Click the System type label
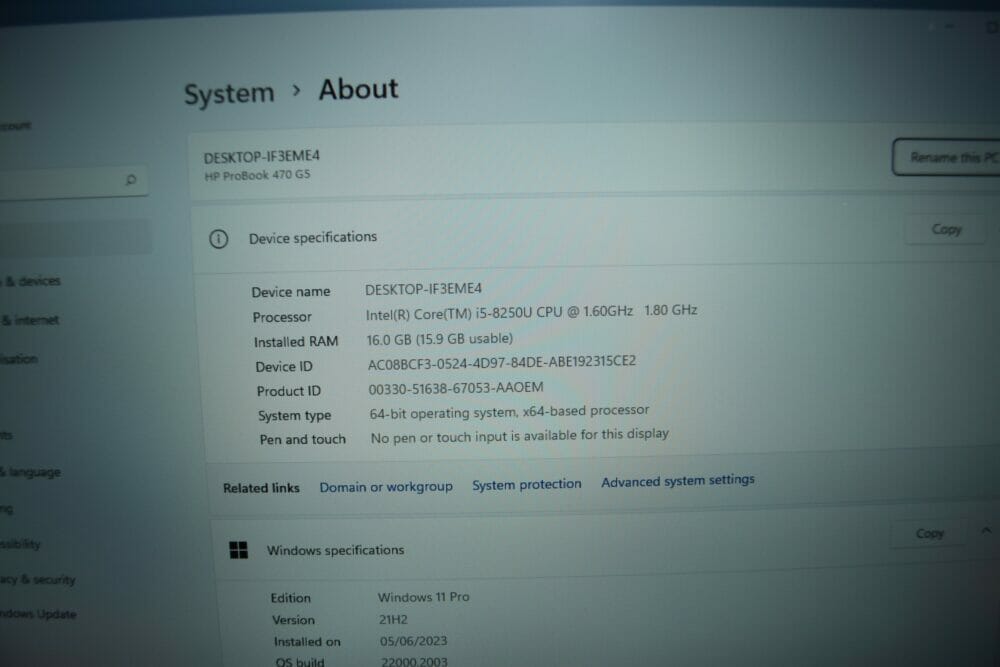Image resolution: width=1000 pixels, height=667 pixels. tap(295, 416)
